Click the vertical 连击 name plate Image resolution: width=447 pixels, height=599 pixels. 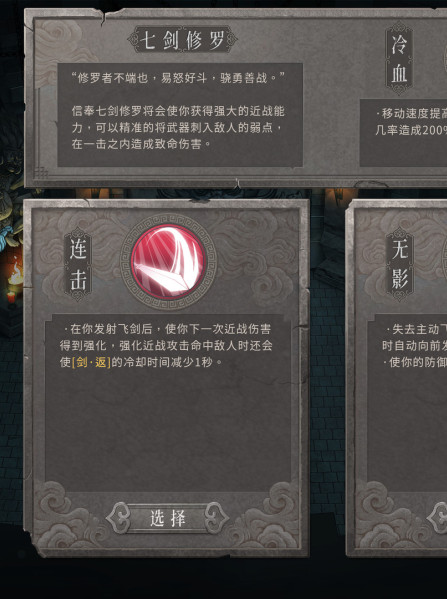(78, 264)
